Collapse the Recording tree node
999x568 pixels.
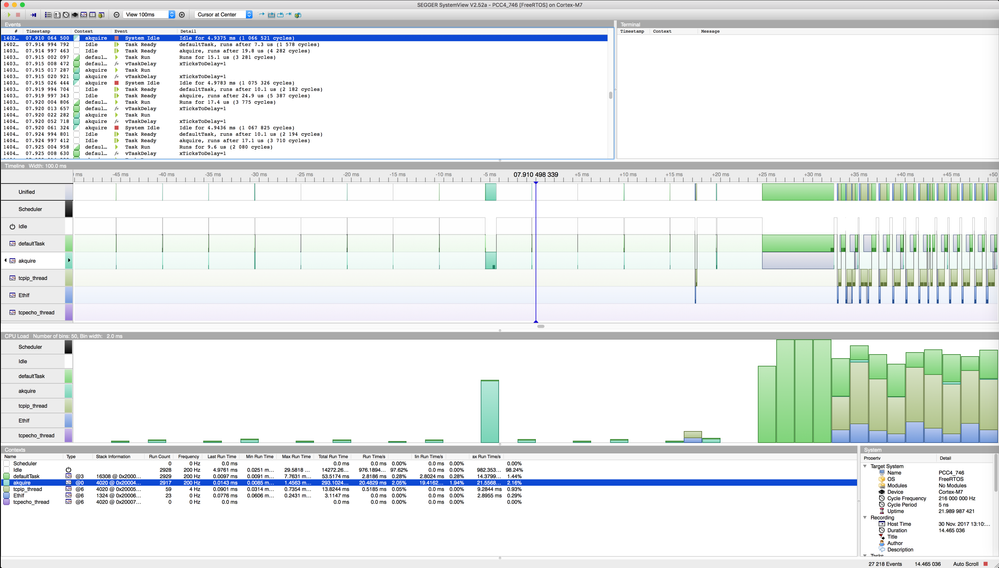click(865, 517)
